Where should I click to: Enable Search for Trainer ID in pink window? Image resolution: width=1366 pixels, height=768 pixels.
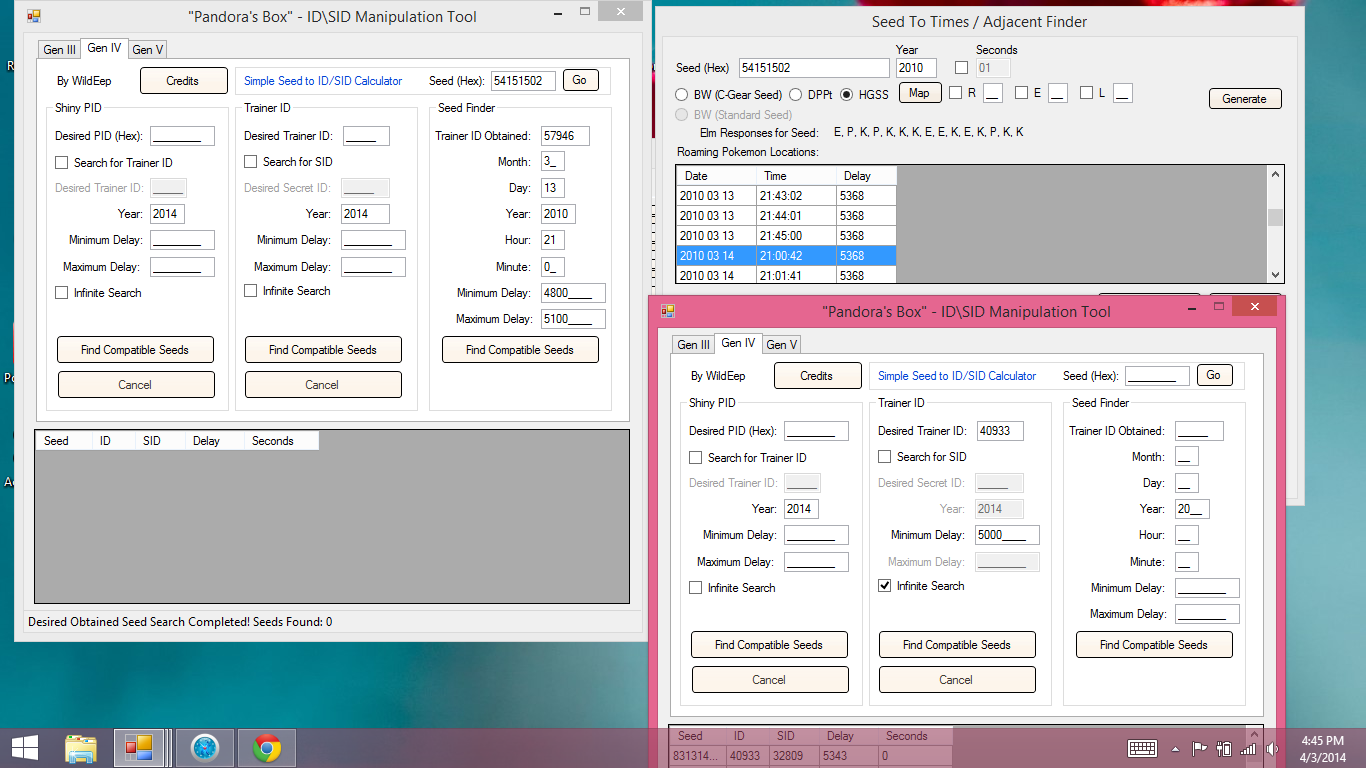coord(695,457)
